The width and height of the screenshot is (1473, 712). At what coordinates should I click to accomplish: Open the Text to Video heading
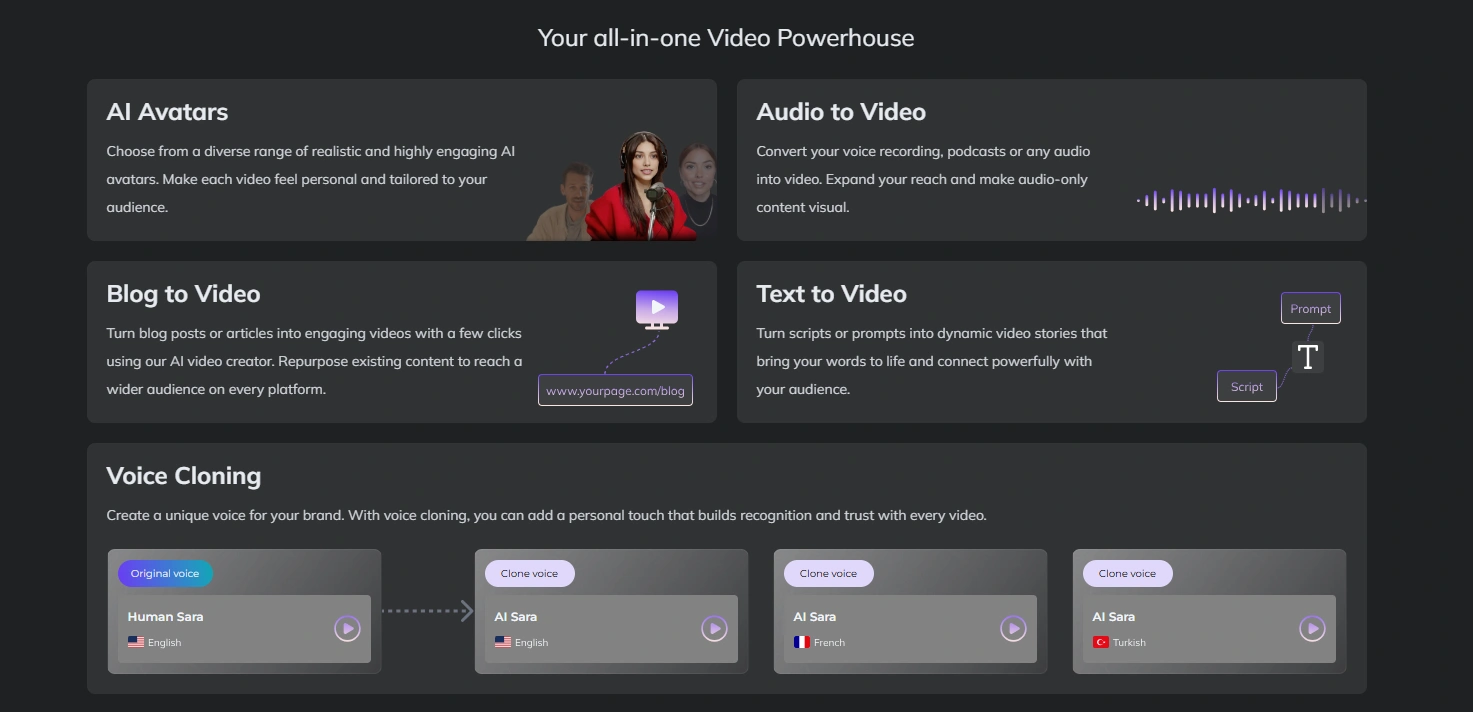831,294
